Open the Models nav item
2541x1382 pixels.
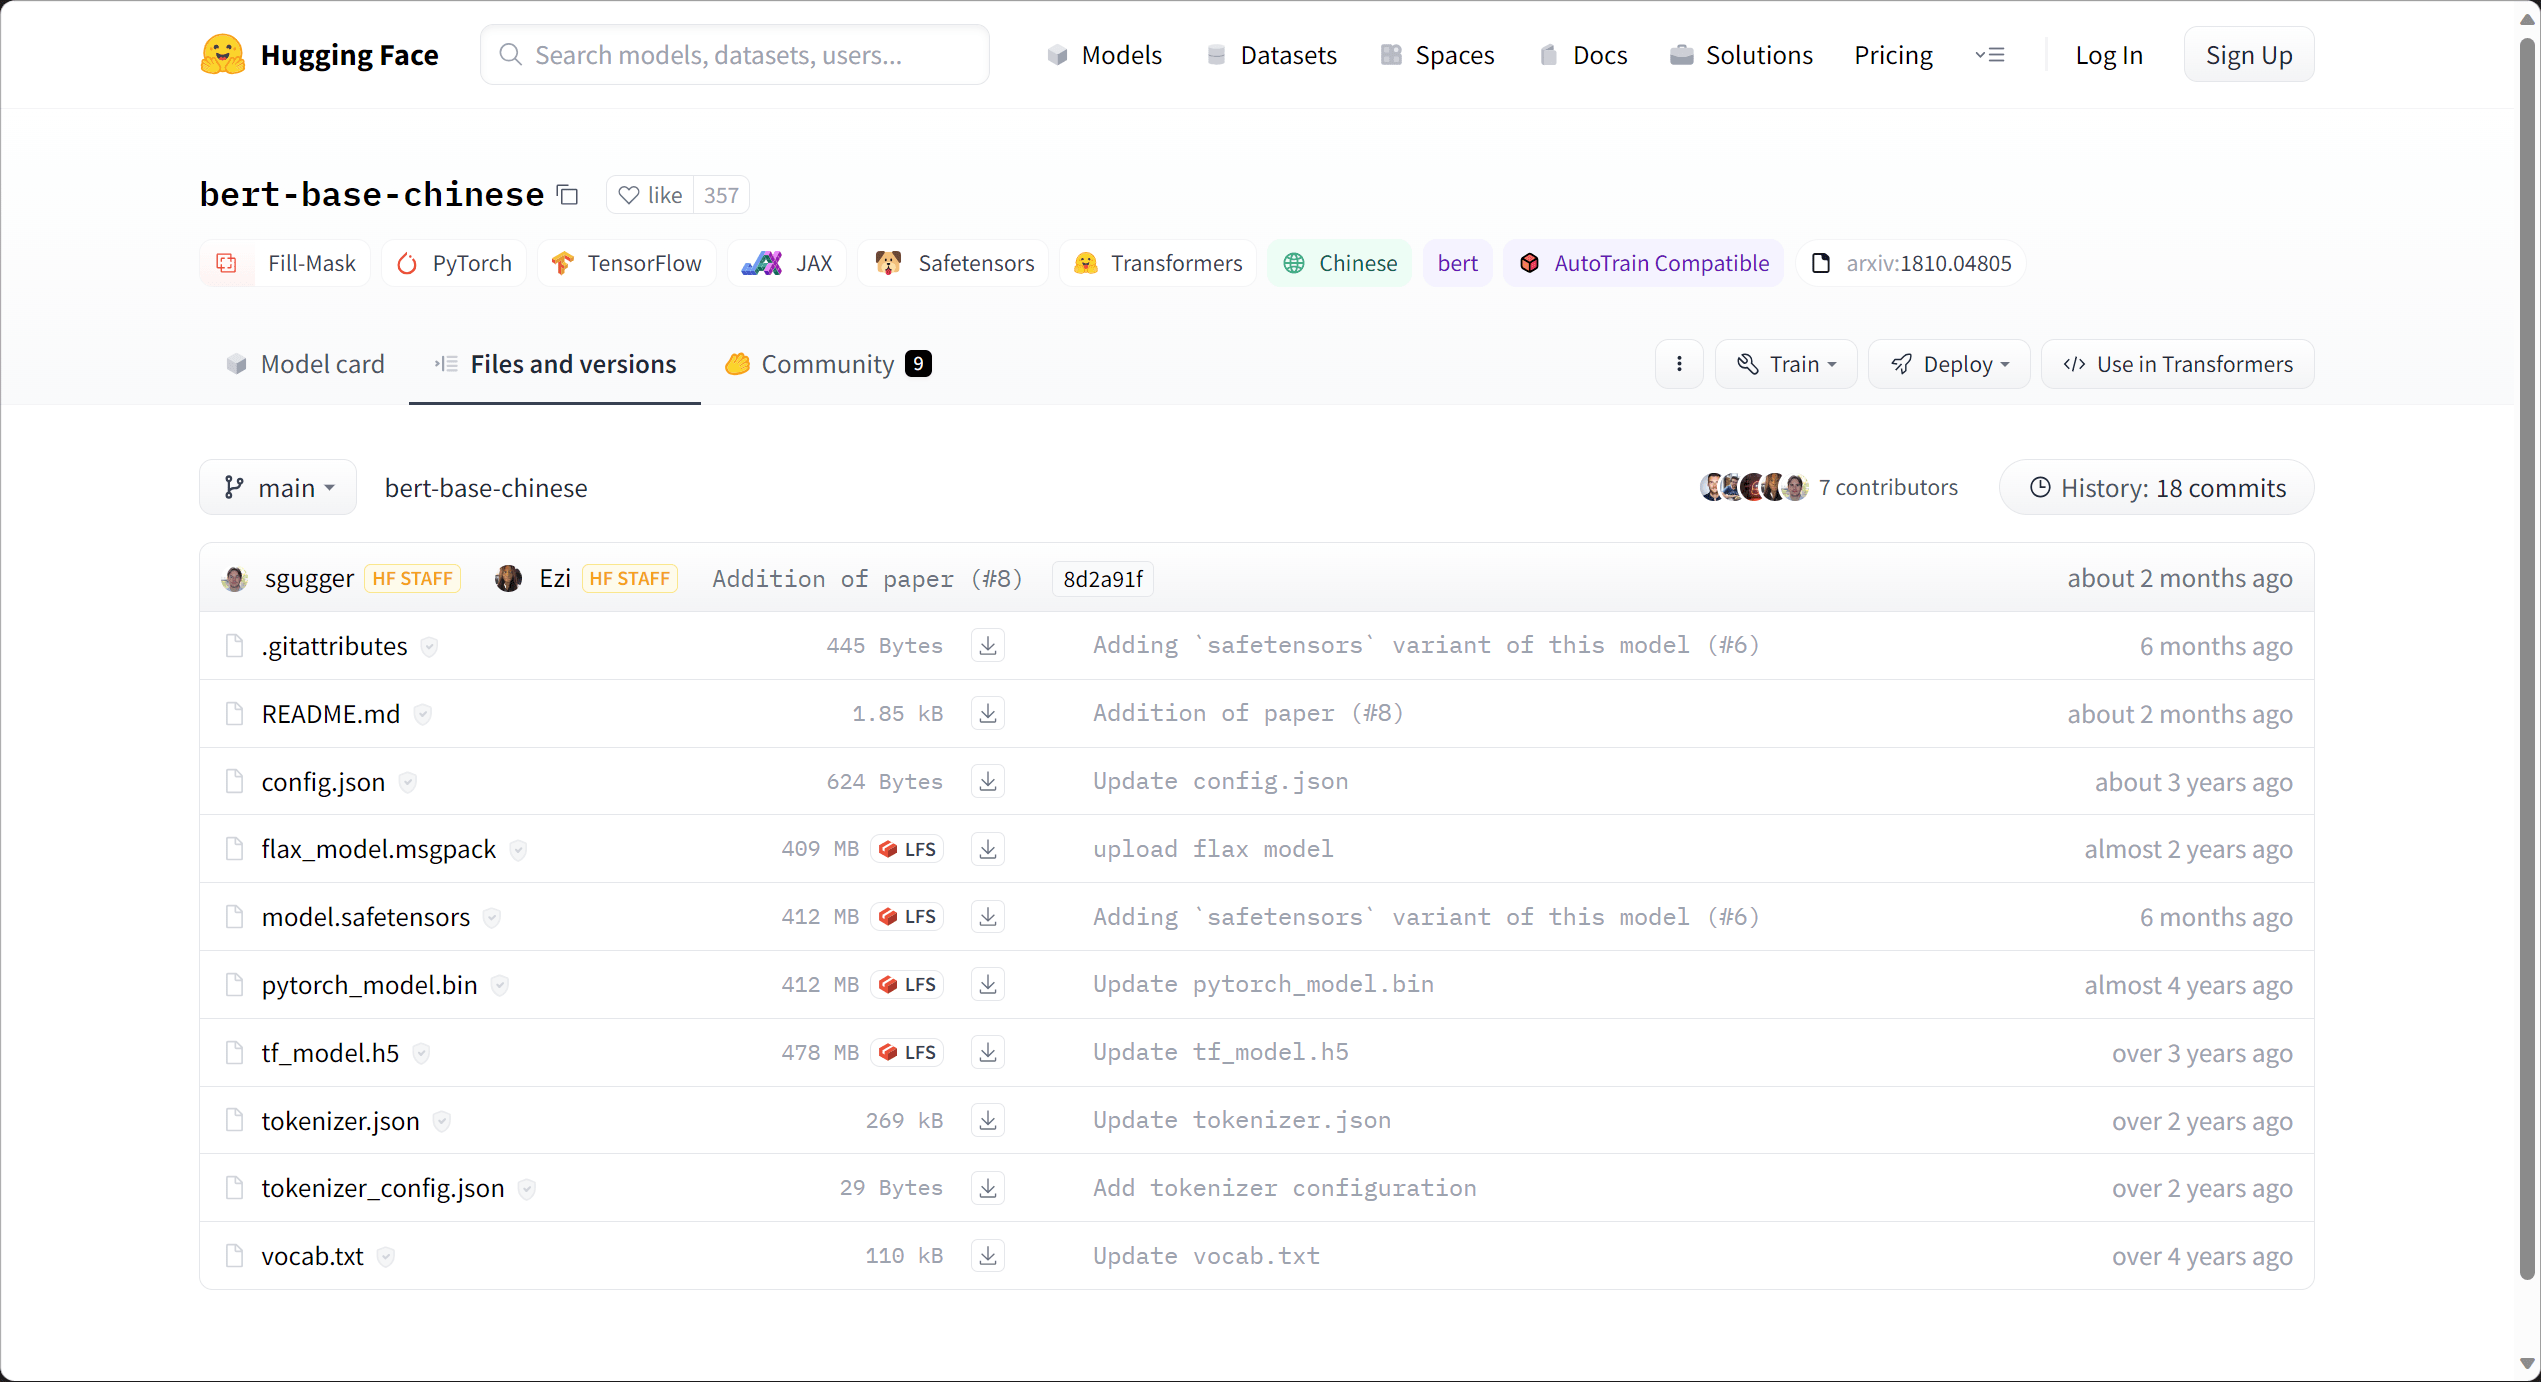pos(1104,55)
